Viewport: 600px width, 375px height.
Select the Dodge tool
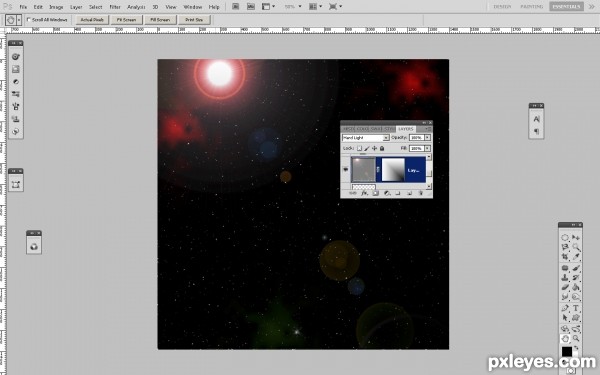click(576, 297)
